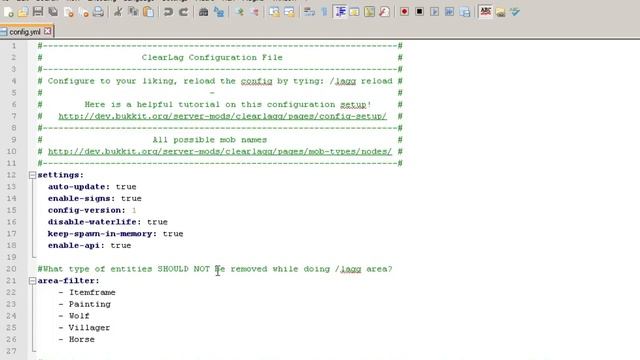Click the '- Villager' list entry
The width and height of the screenshot is (640, 360).
tap(84, 328)
